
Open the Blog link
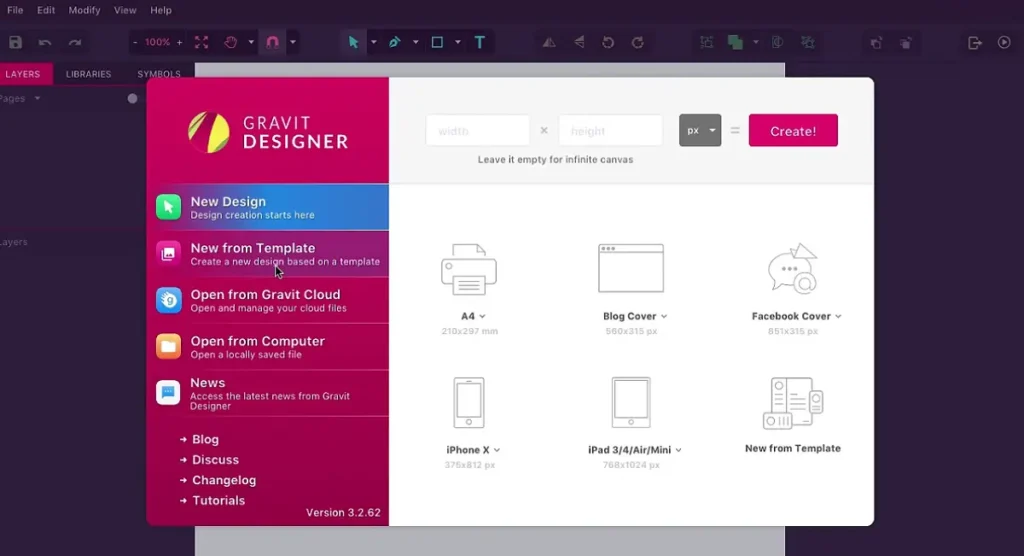coord(205,440)
